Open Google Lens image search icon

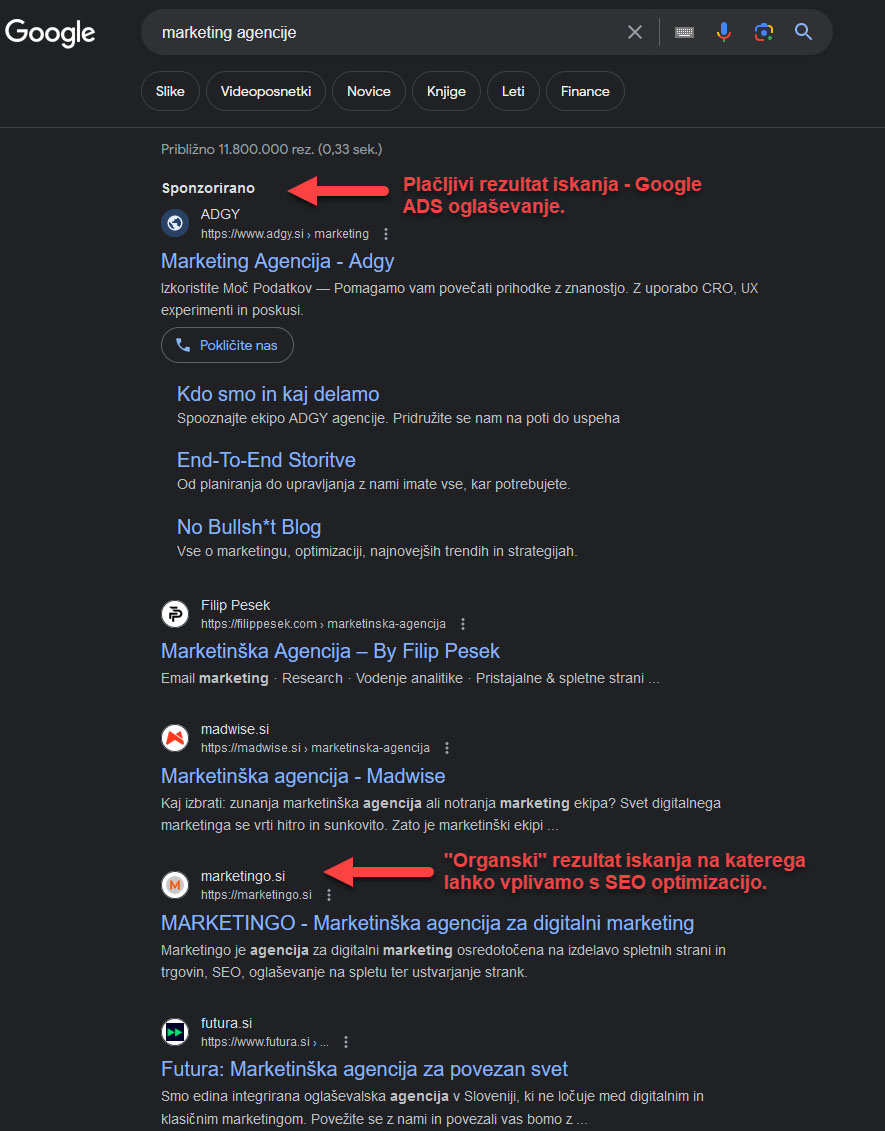click(x=764, y=32)
